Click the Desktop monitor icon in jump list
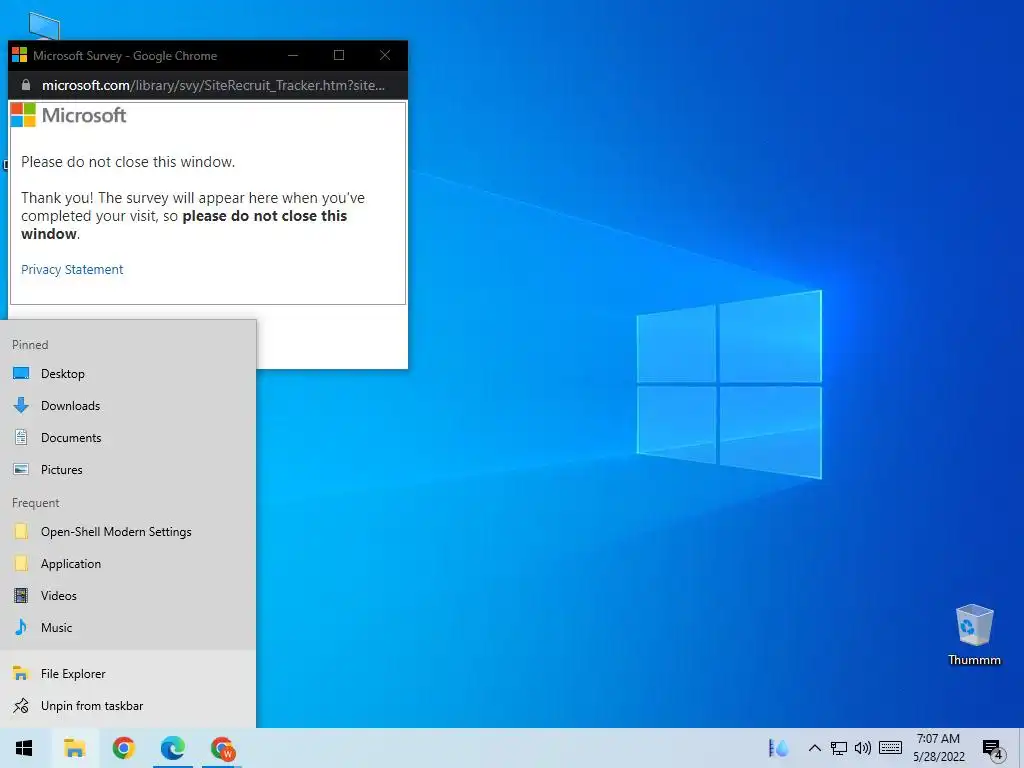This screenshot has width=1024, height=768. (x=21, y=374)
